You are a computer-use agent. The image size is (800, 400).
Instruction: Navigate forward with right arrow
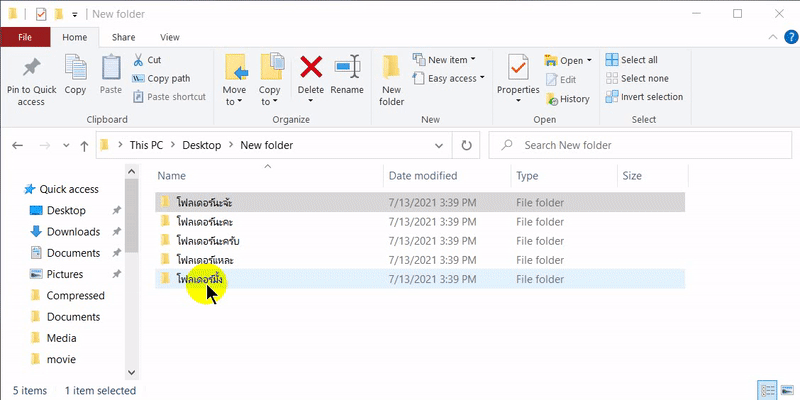click(45, 145)
